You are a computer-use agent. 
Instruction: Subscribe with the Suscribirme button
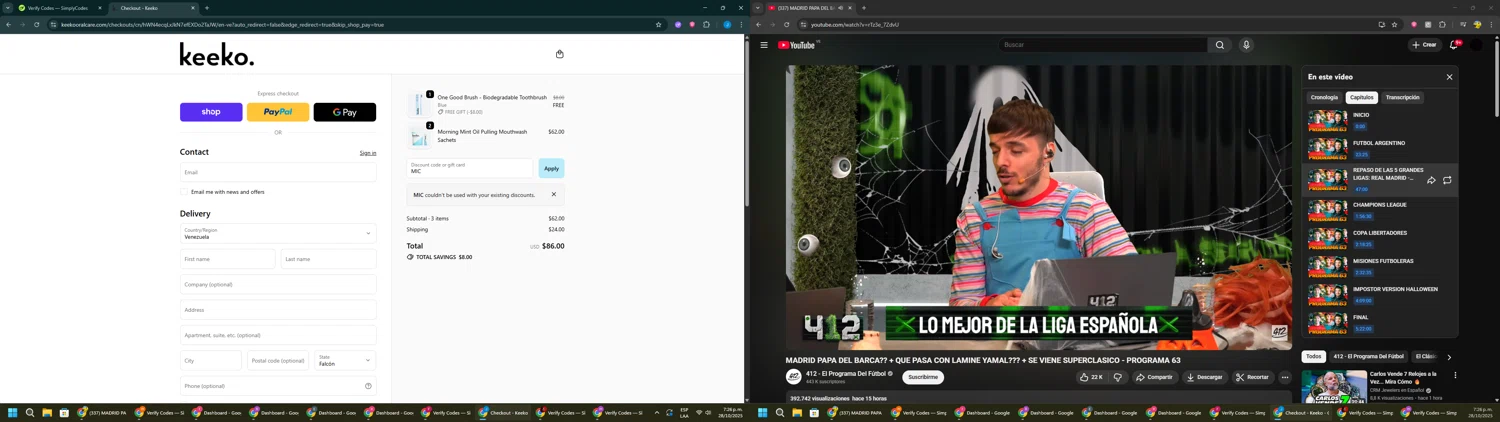(x=923, y=377)
